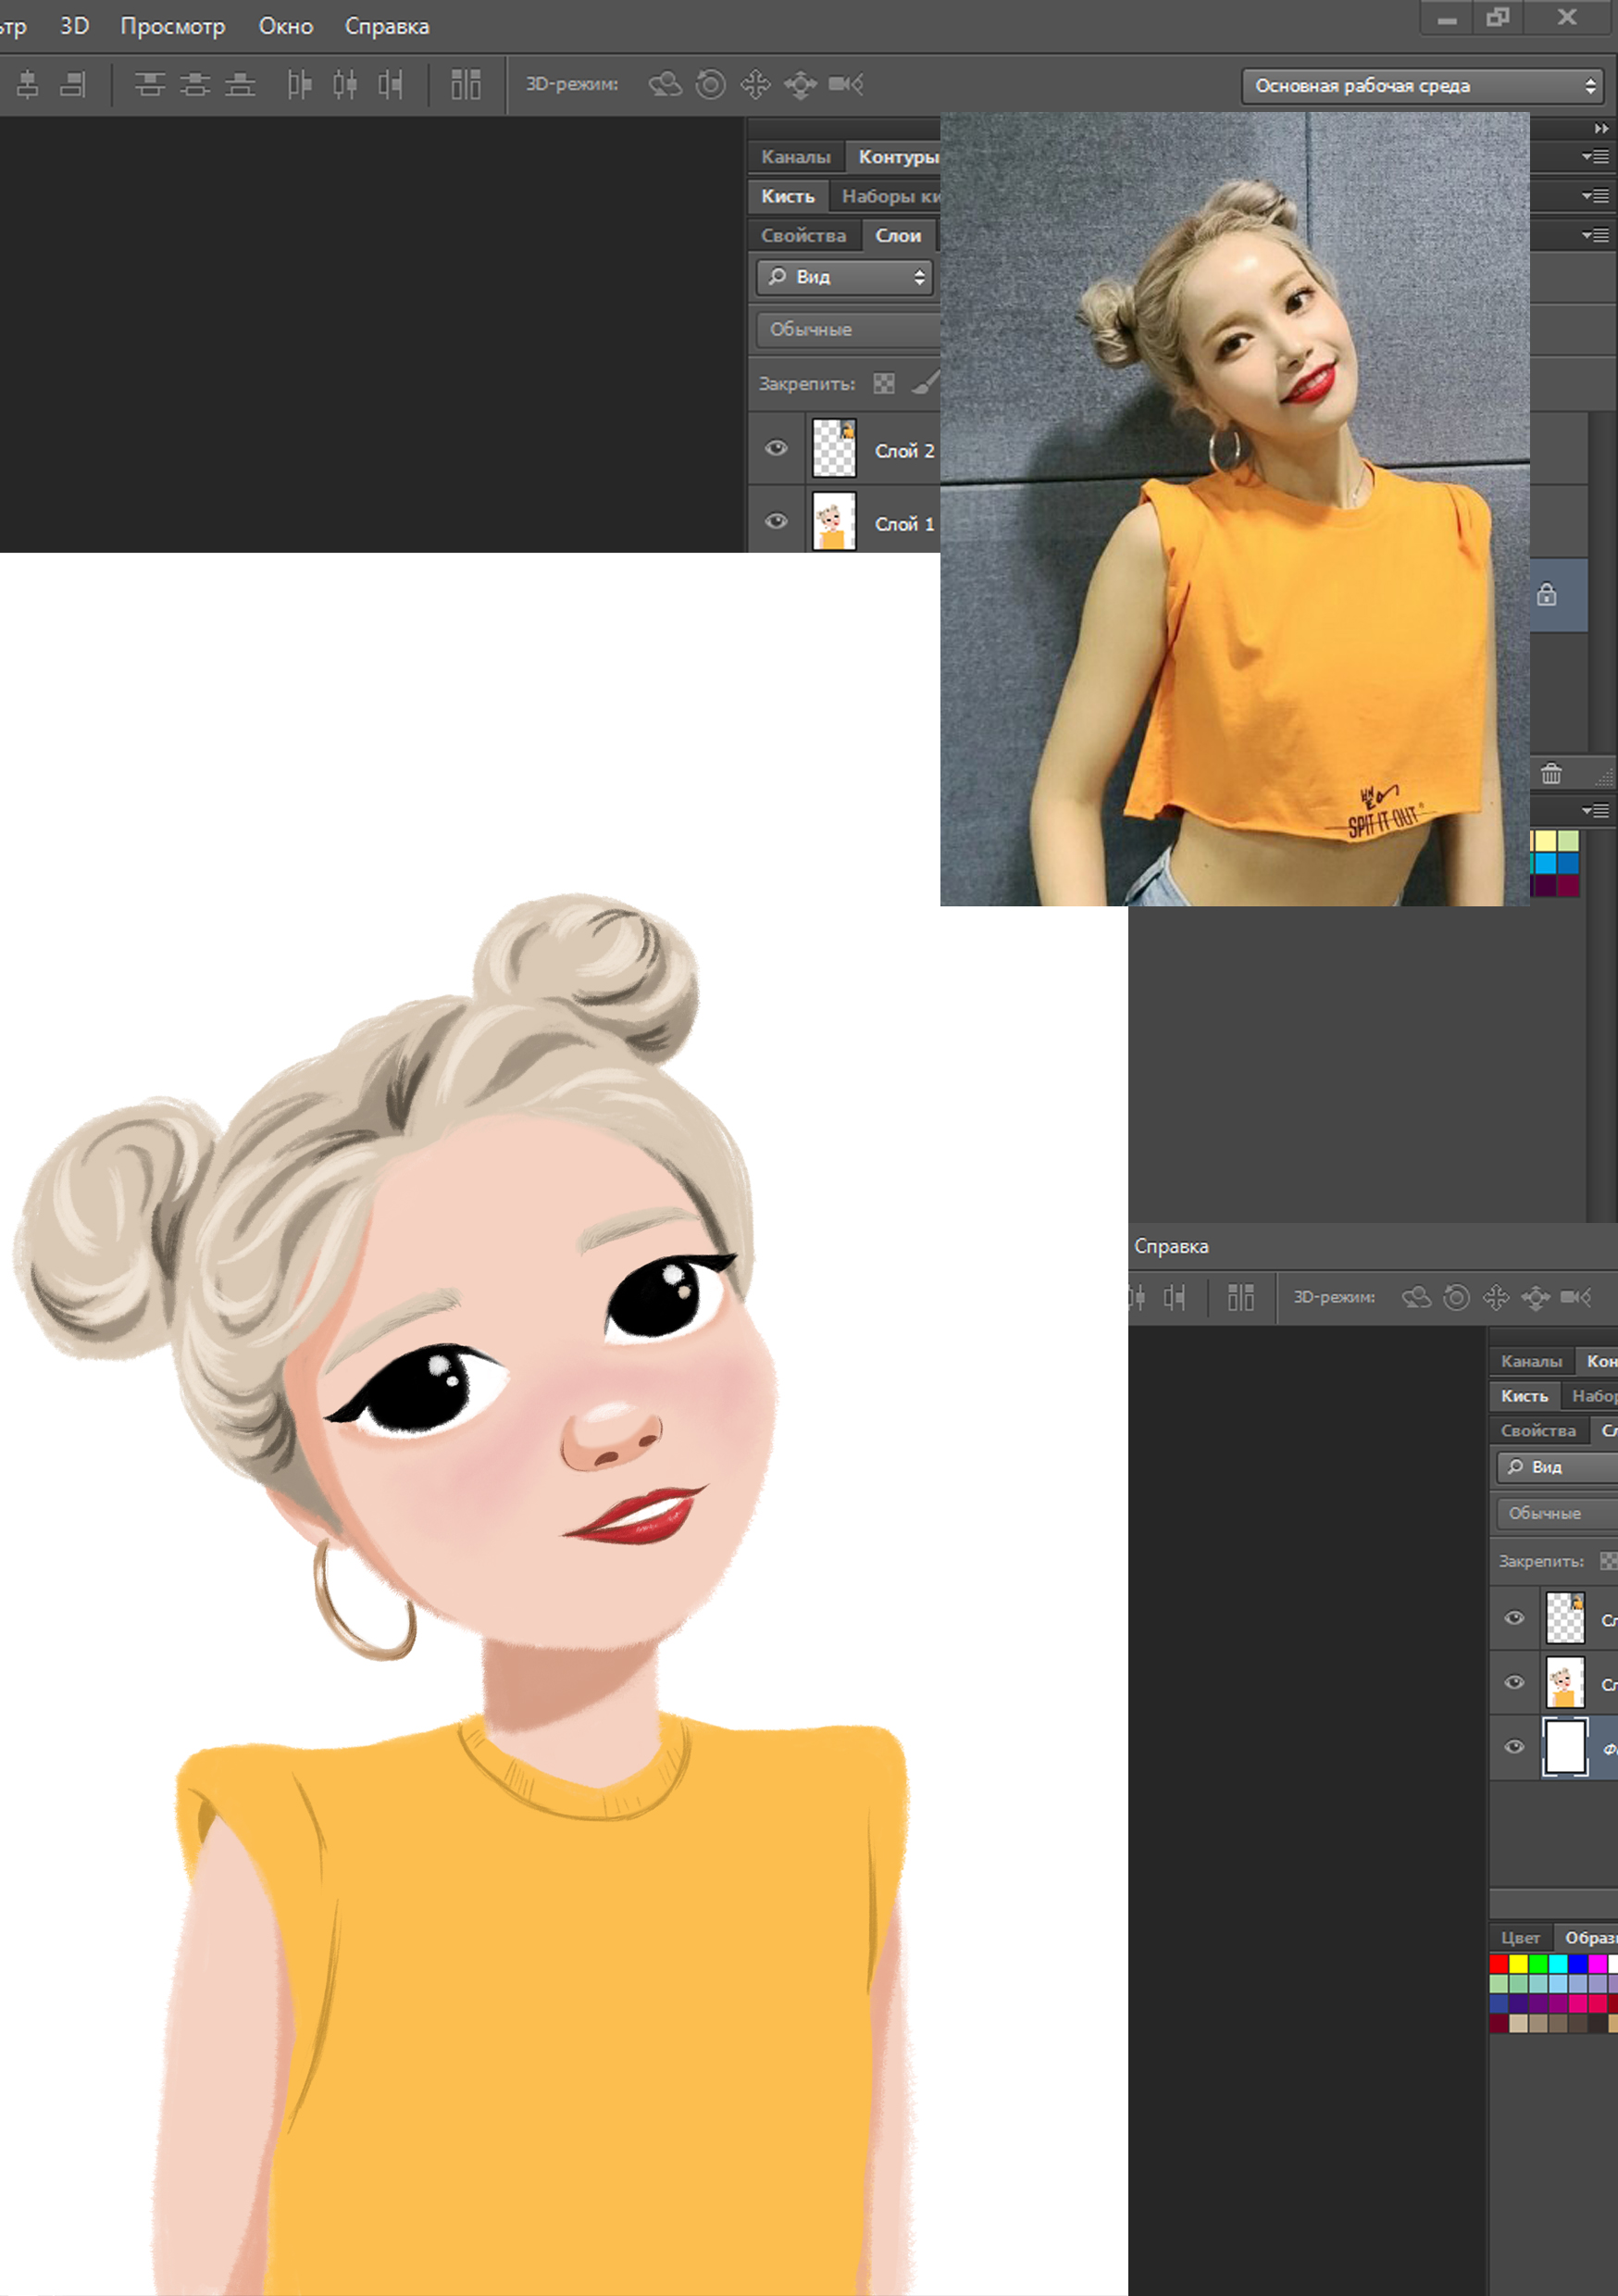The width and height of the screenshot is (1618, 2296).
Task: Click the trash delete layer icon
Action: point(1551,774)
